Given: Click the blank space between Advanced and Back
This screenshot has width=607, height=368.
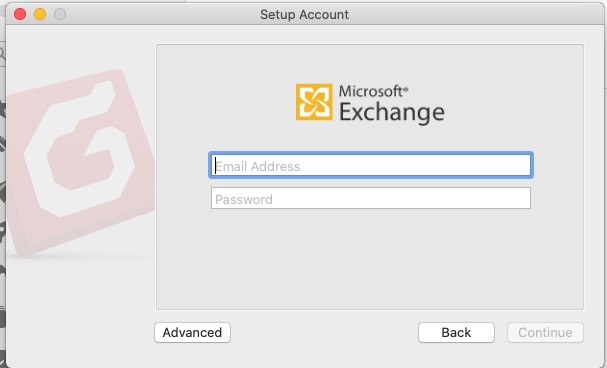Looking at the screenshot, I should click(x=324, y=332).
